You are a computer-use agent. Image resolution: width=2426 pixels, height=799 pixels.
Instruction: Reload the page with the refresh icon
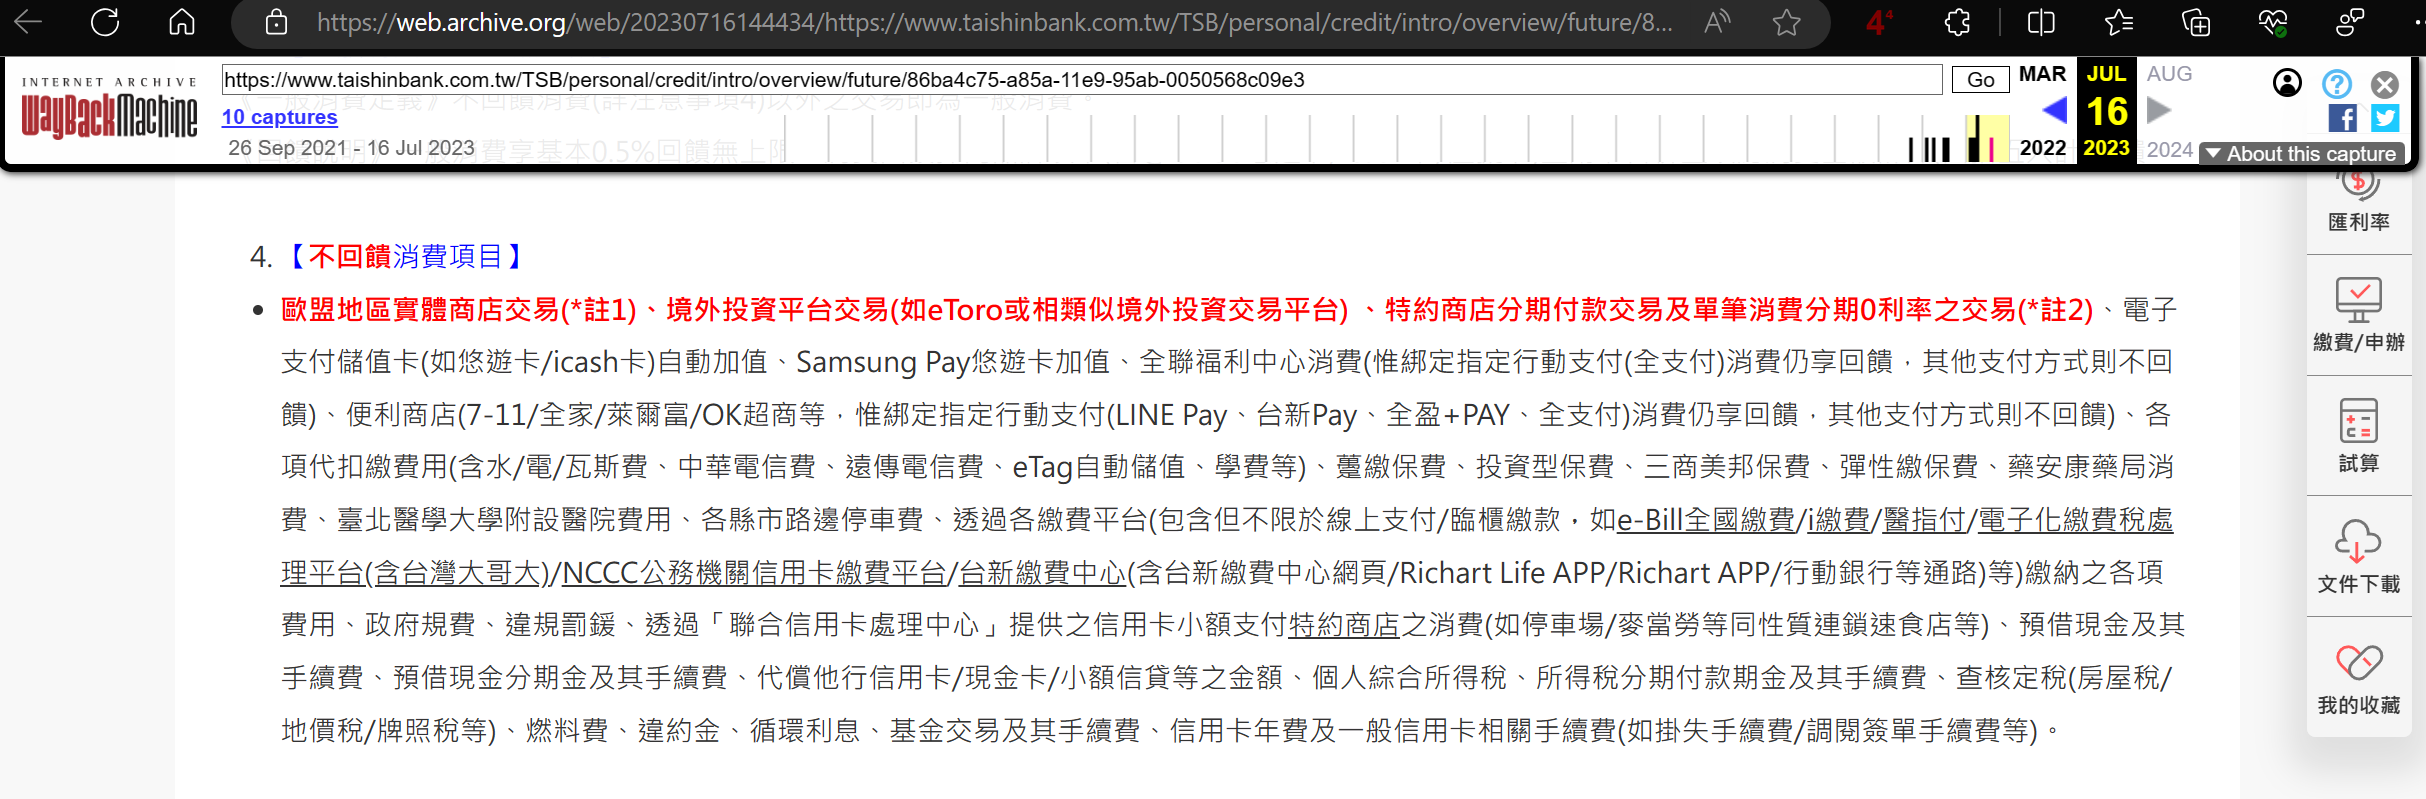click(x=105, y=22)
